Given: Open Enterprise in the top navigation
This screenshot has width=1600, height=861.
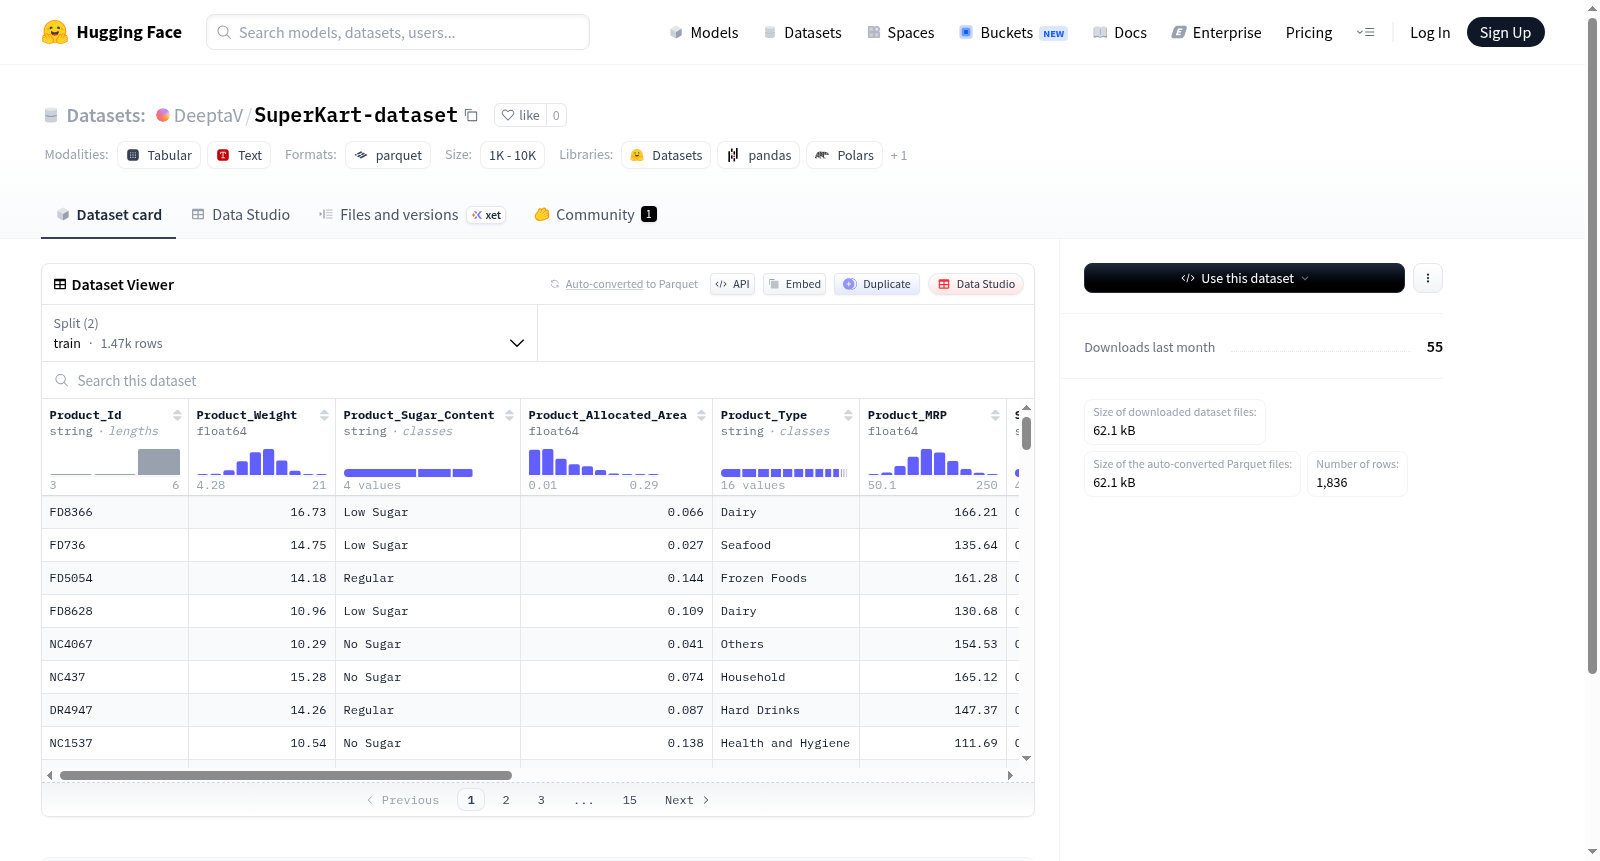Looking at the screenshot, I should coord(1216,32).
